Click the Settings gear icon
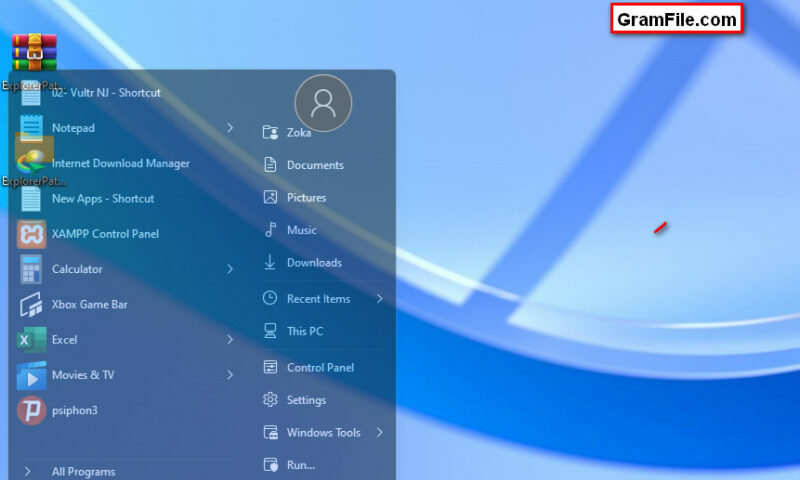Screen dimensions: 800x480 (270, 399)
